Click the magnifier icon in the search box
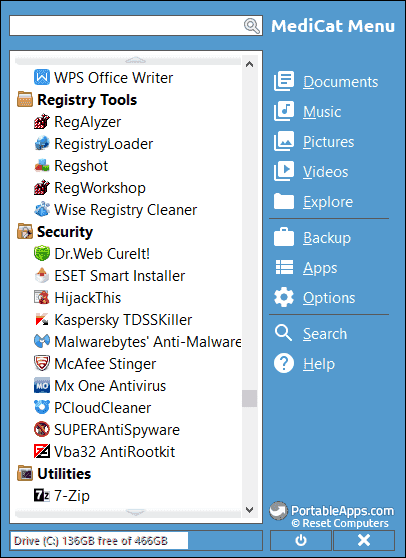 click(252, 26)
